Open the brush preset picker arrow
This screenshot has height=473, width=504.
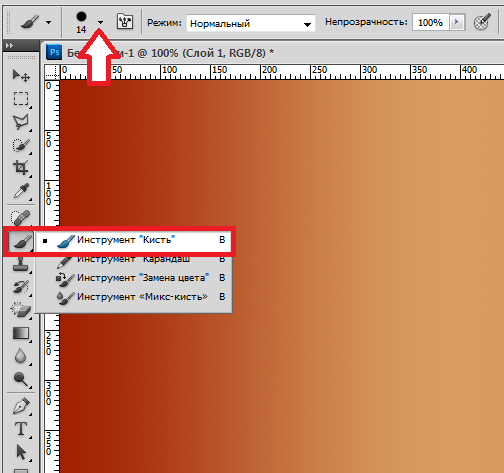[x=100, y=22]
